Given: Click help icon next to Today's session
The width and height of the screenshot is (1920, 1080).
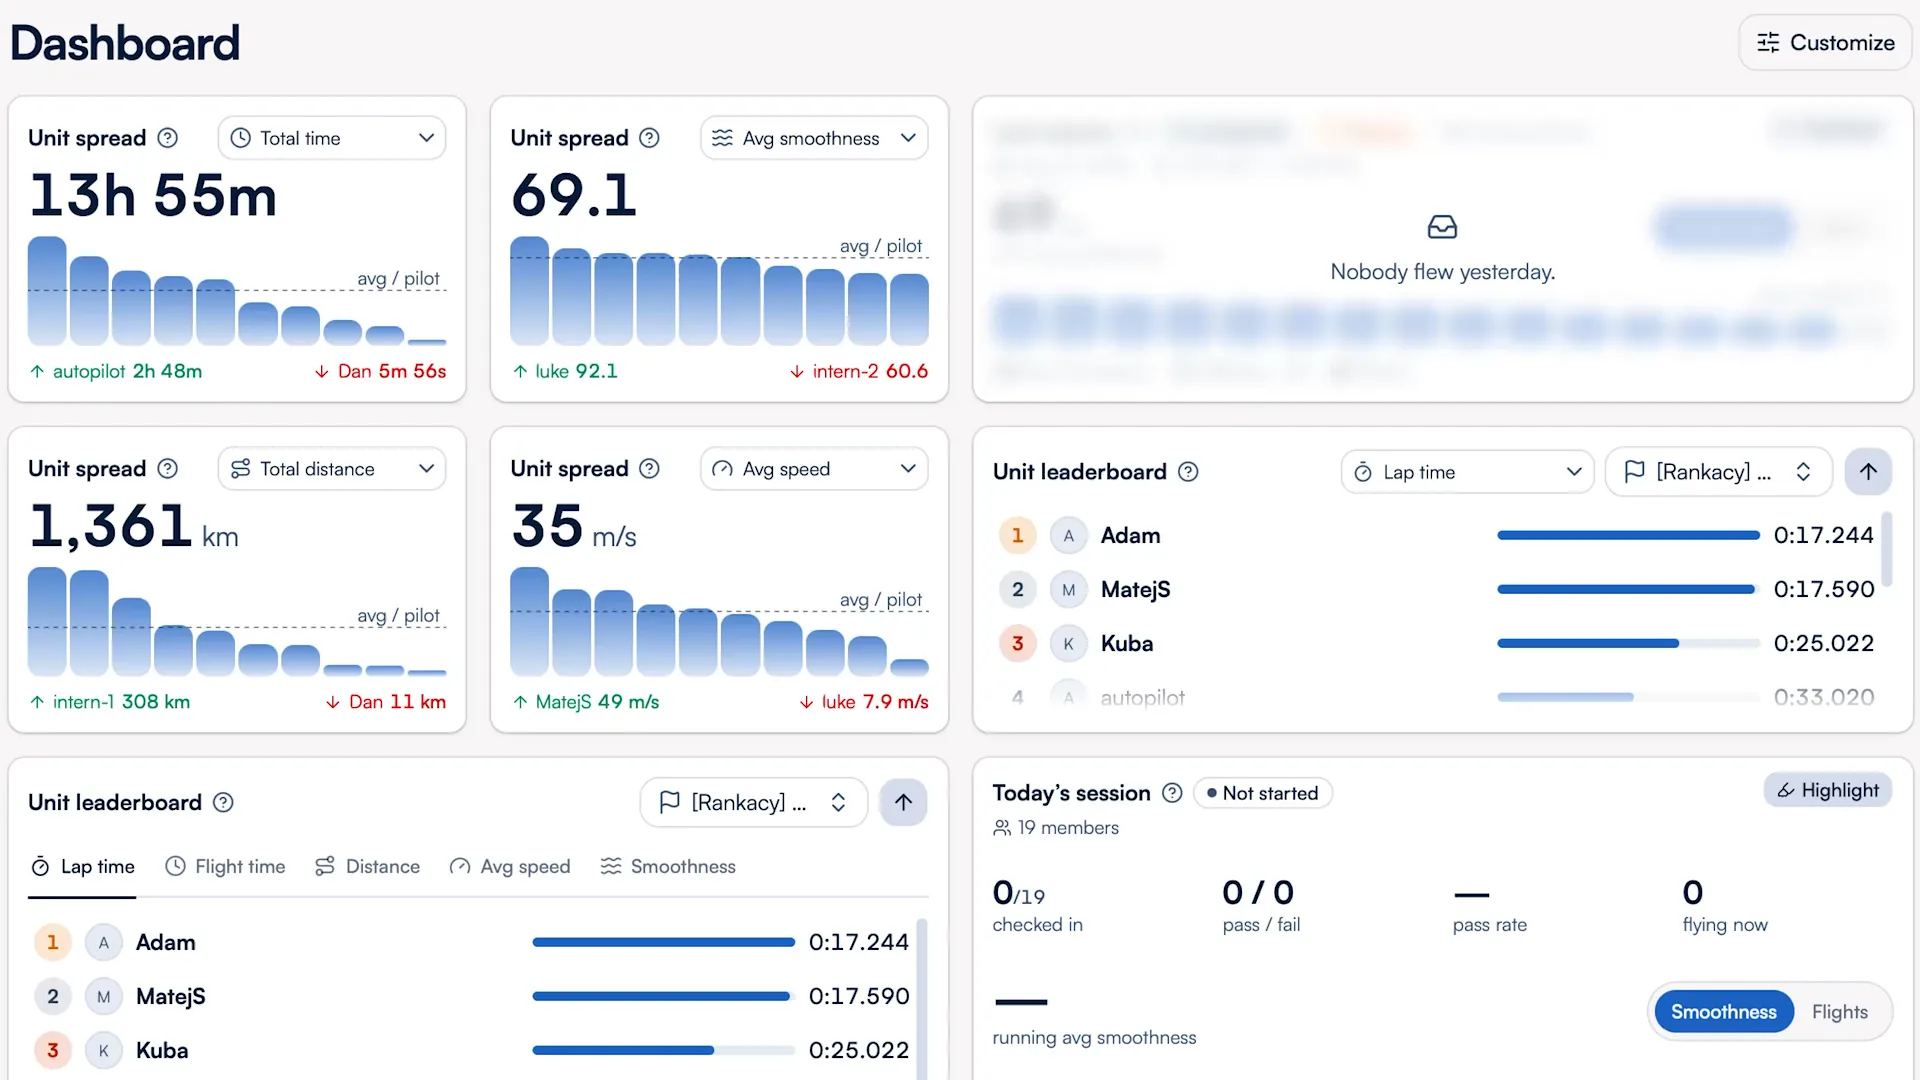Looking at the screenshot, I should [1172, 793].
